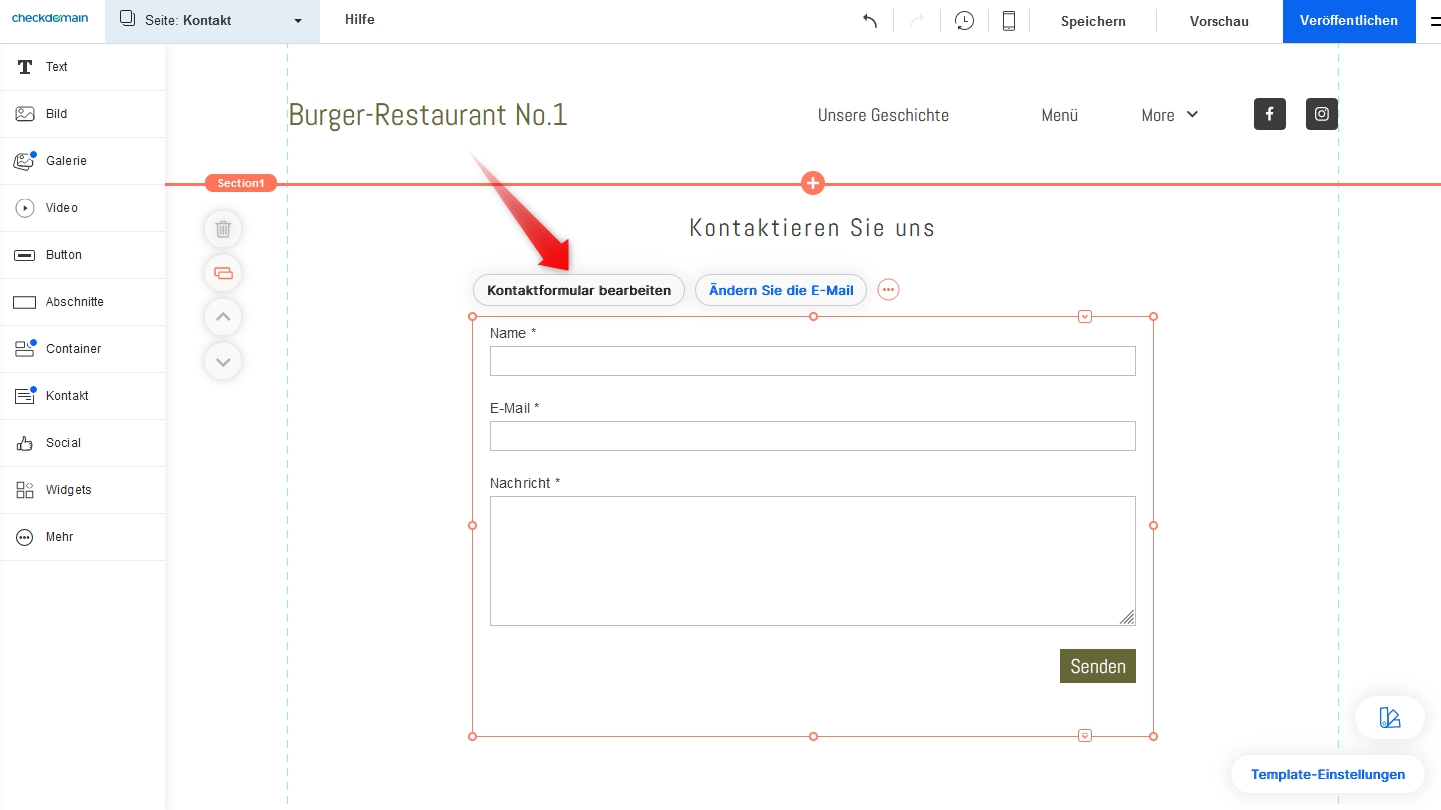Move section down with chevron

pos(223,361)
